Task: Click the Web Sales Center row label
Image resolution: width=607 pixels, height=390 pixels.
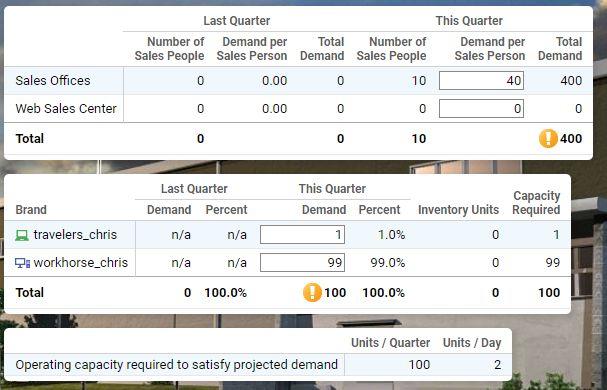Action: (66, 108)
